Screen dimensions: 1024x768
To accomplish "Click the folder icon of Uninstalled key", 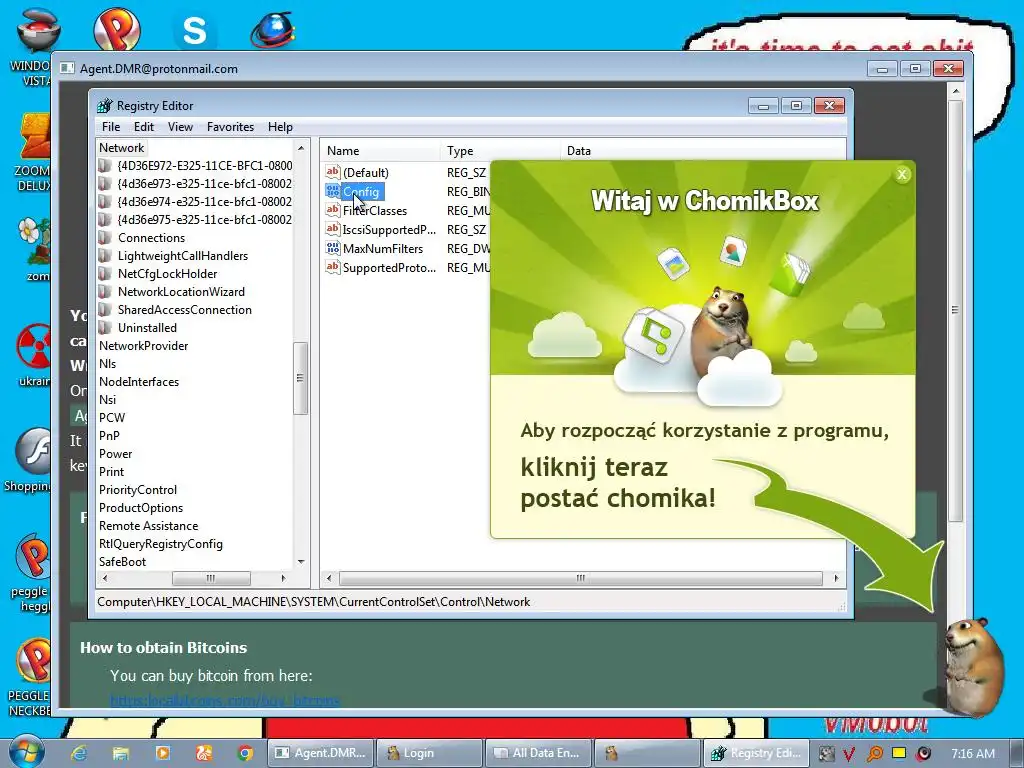I will coord(105,328).
